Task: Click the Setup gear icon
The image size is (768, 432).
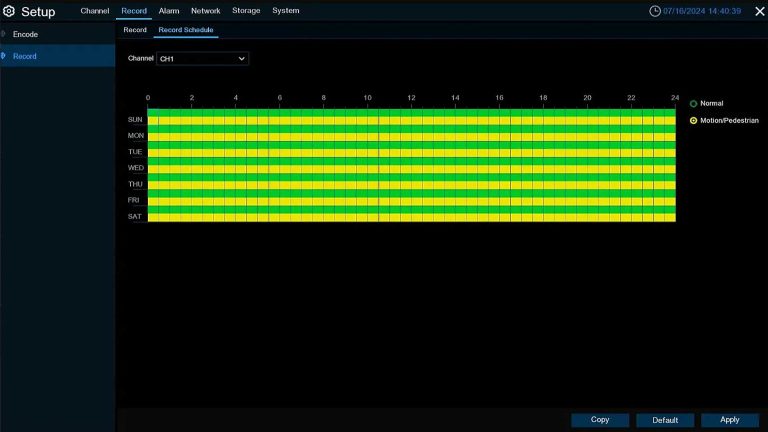Action: (10, 12)
